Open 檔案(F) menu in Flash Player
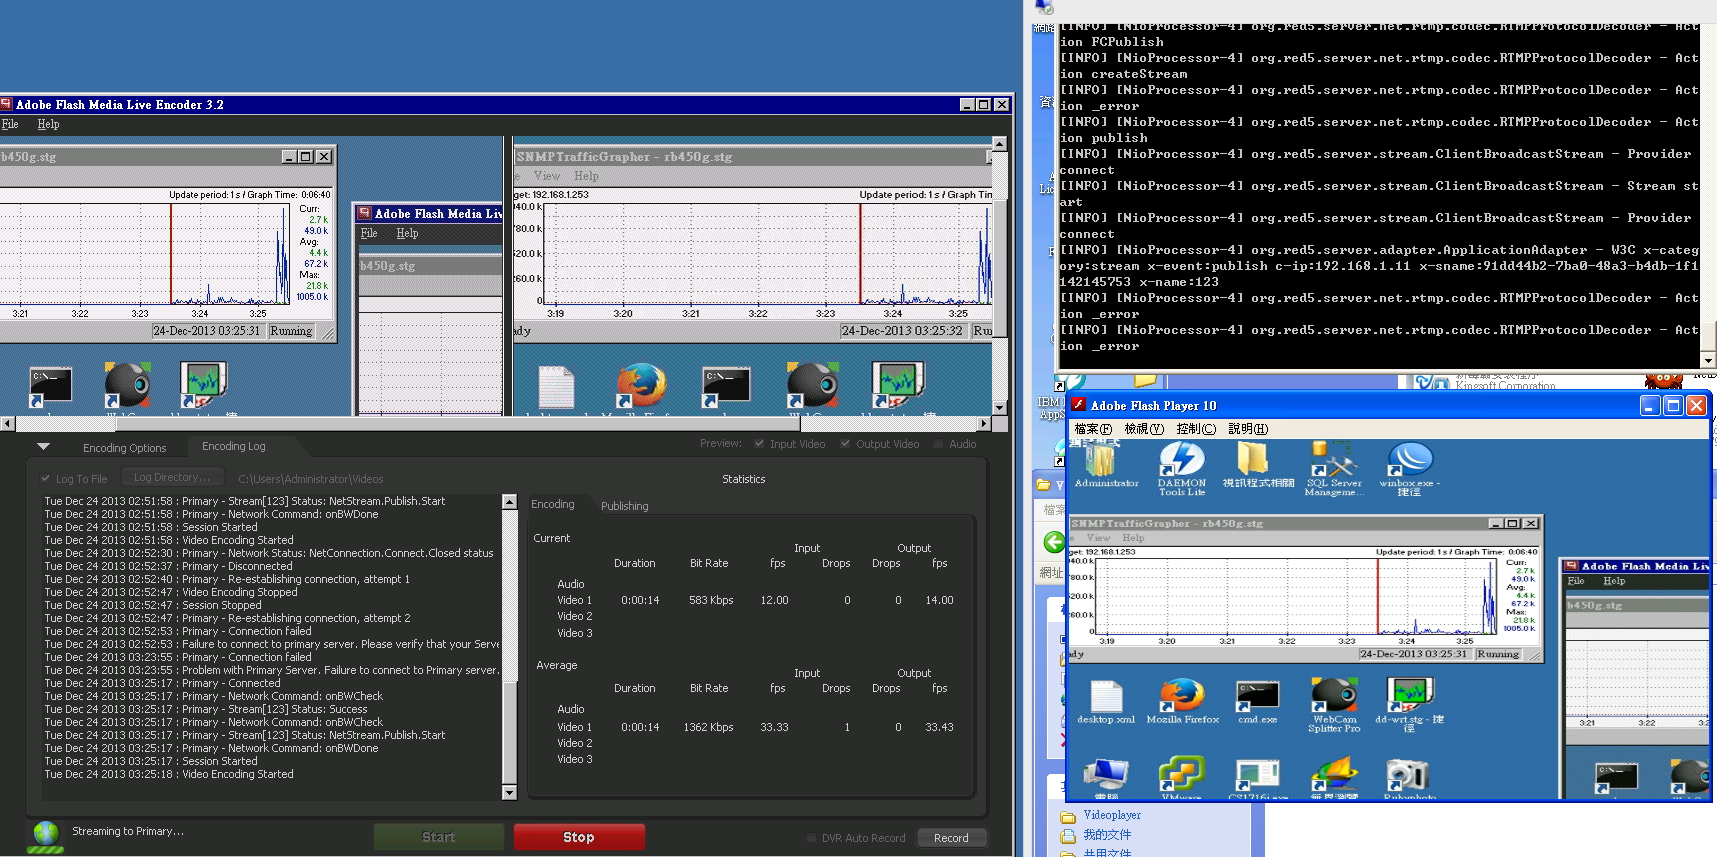Screen dimensions: 1717x857 (x=1093, y=429)
